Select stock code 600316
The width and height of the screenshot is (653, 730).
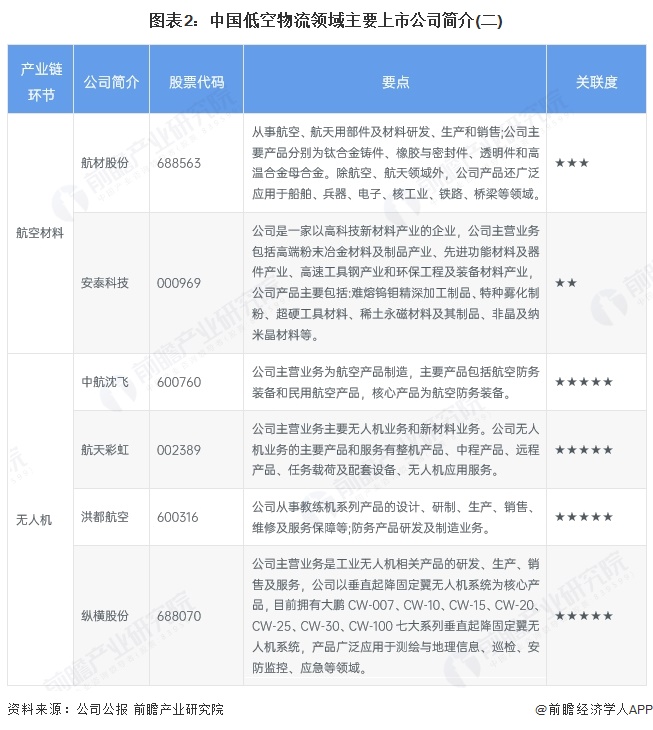[x=177, y=517]
